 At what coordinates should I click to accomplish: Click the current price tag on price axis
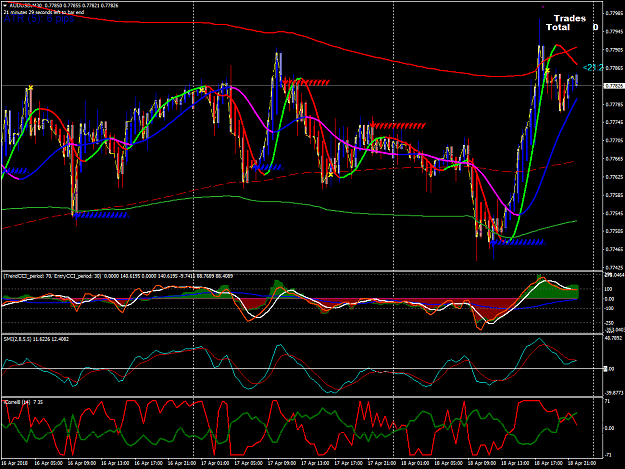[x=613, y=86]
